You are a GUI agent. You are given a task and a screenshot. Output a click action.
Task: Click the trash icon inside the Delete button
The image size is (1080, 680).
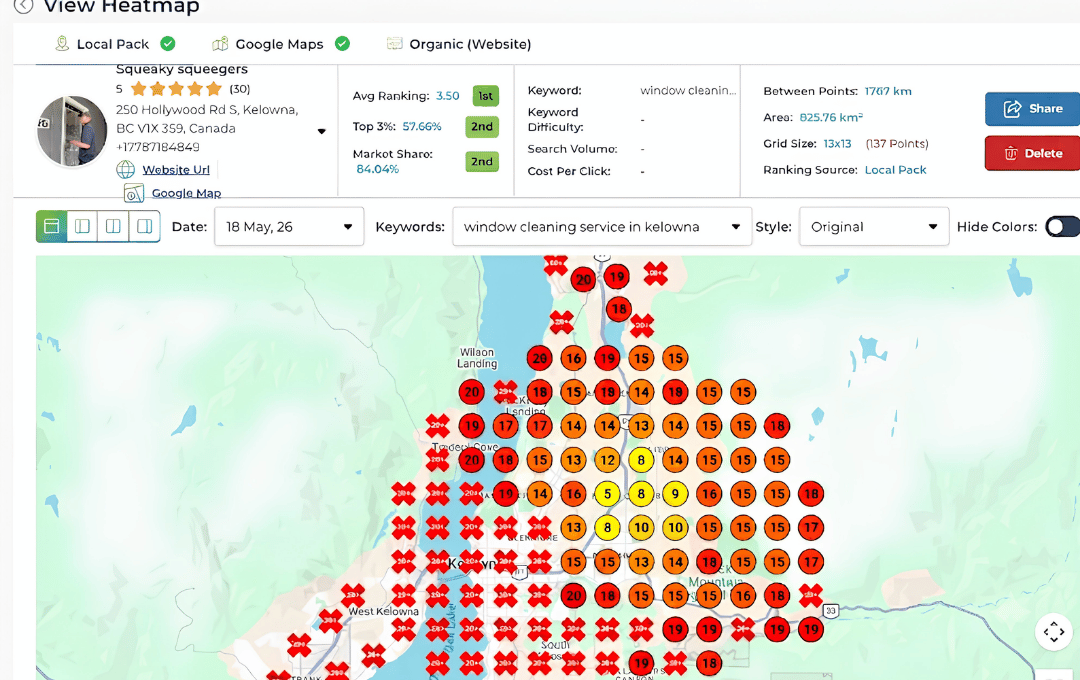pos(1010,153)
